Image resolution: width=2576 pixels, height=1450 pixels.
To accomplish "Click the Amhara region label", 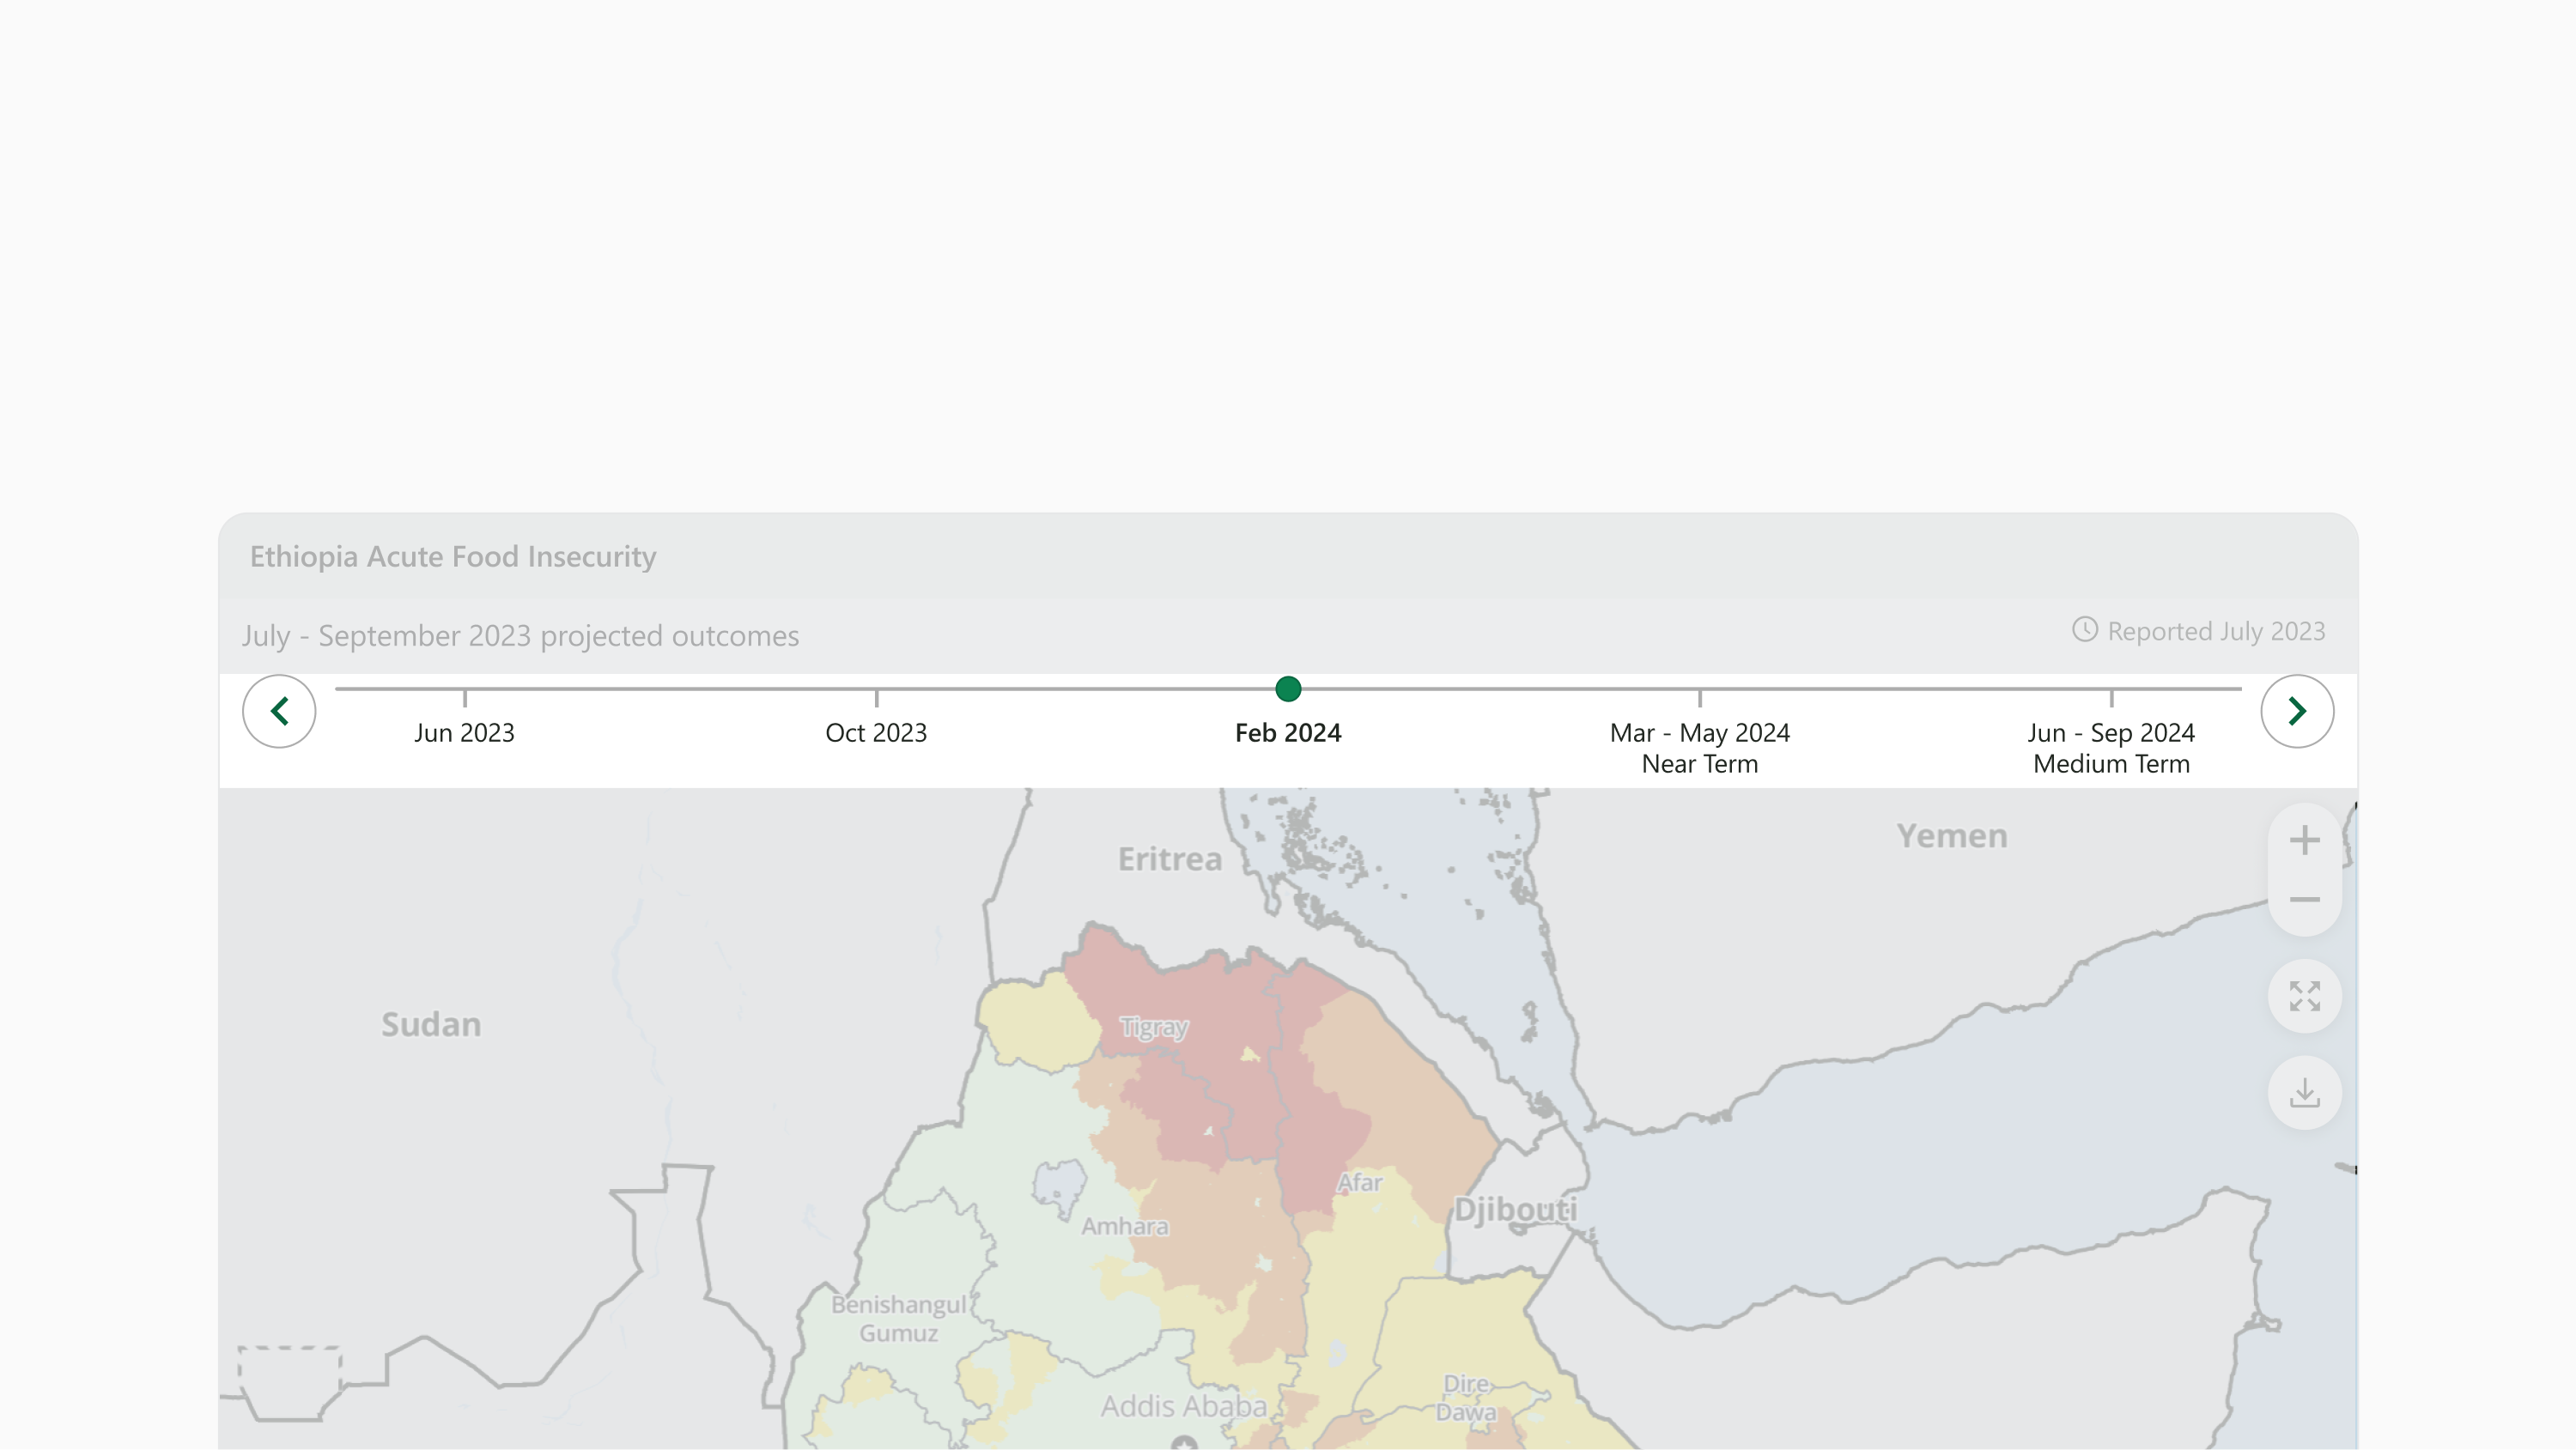I will pos(1124,1226).
